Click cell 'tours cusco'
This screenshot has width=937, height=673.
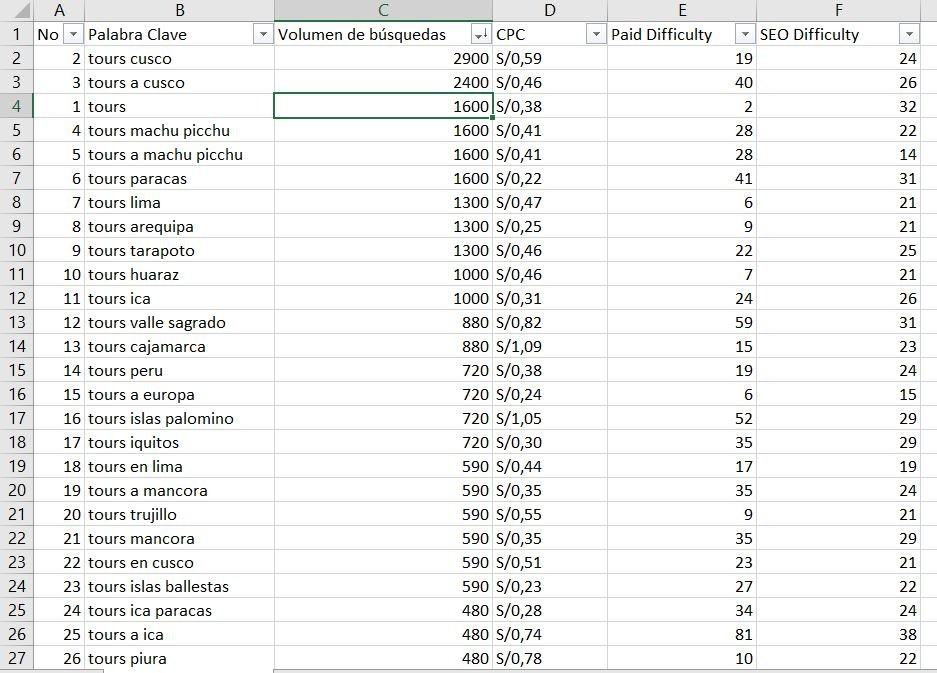click(179, 59)
